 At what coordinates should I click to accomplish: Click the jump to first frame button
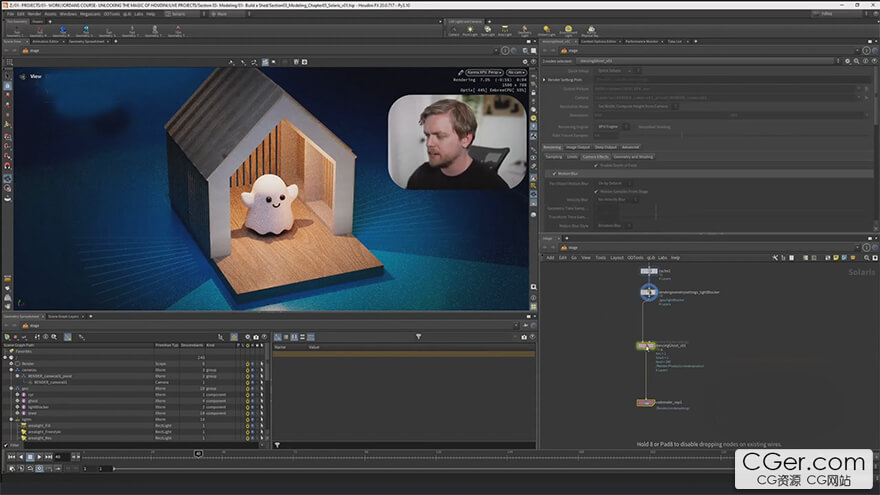(11, 457)
